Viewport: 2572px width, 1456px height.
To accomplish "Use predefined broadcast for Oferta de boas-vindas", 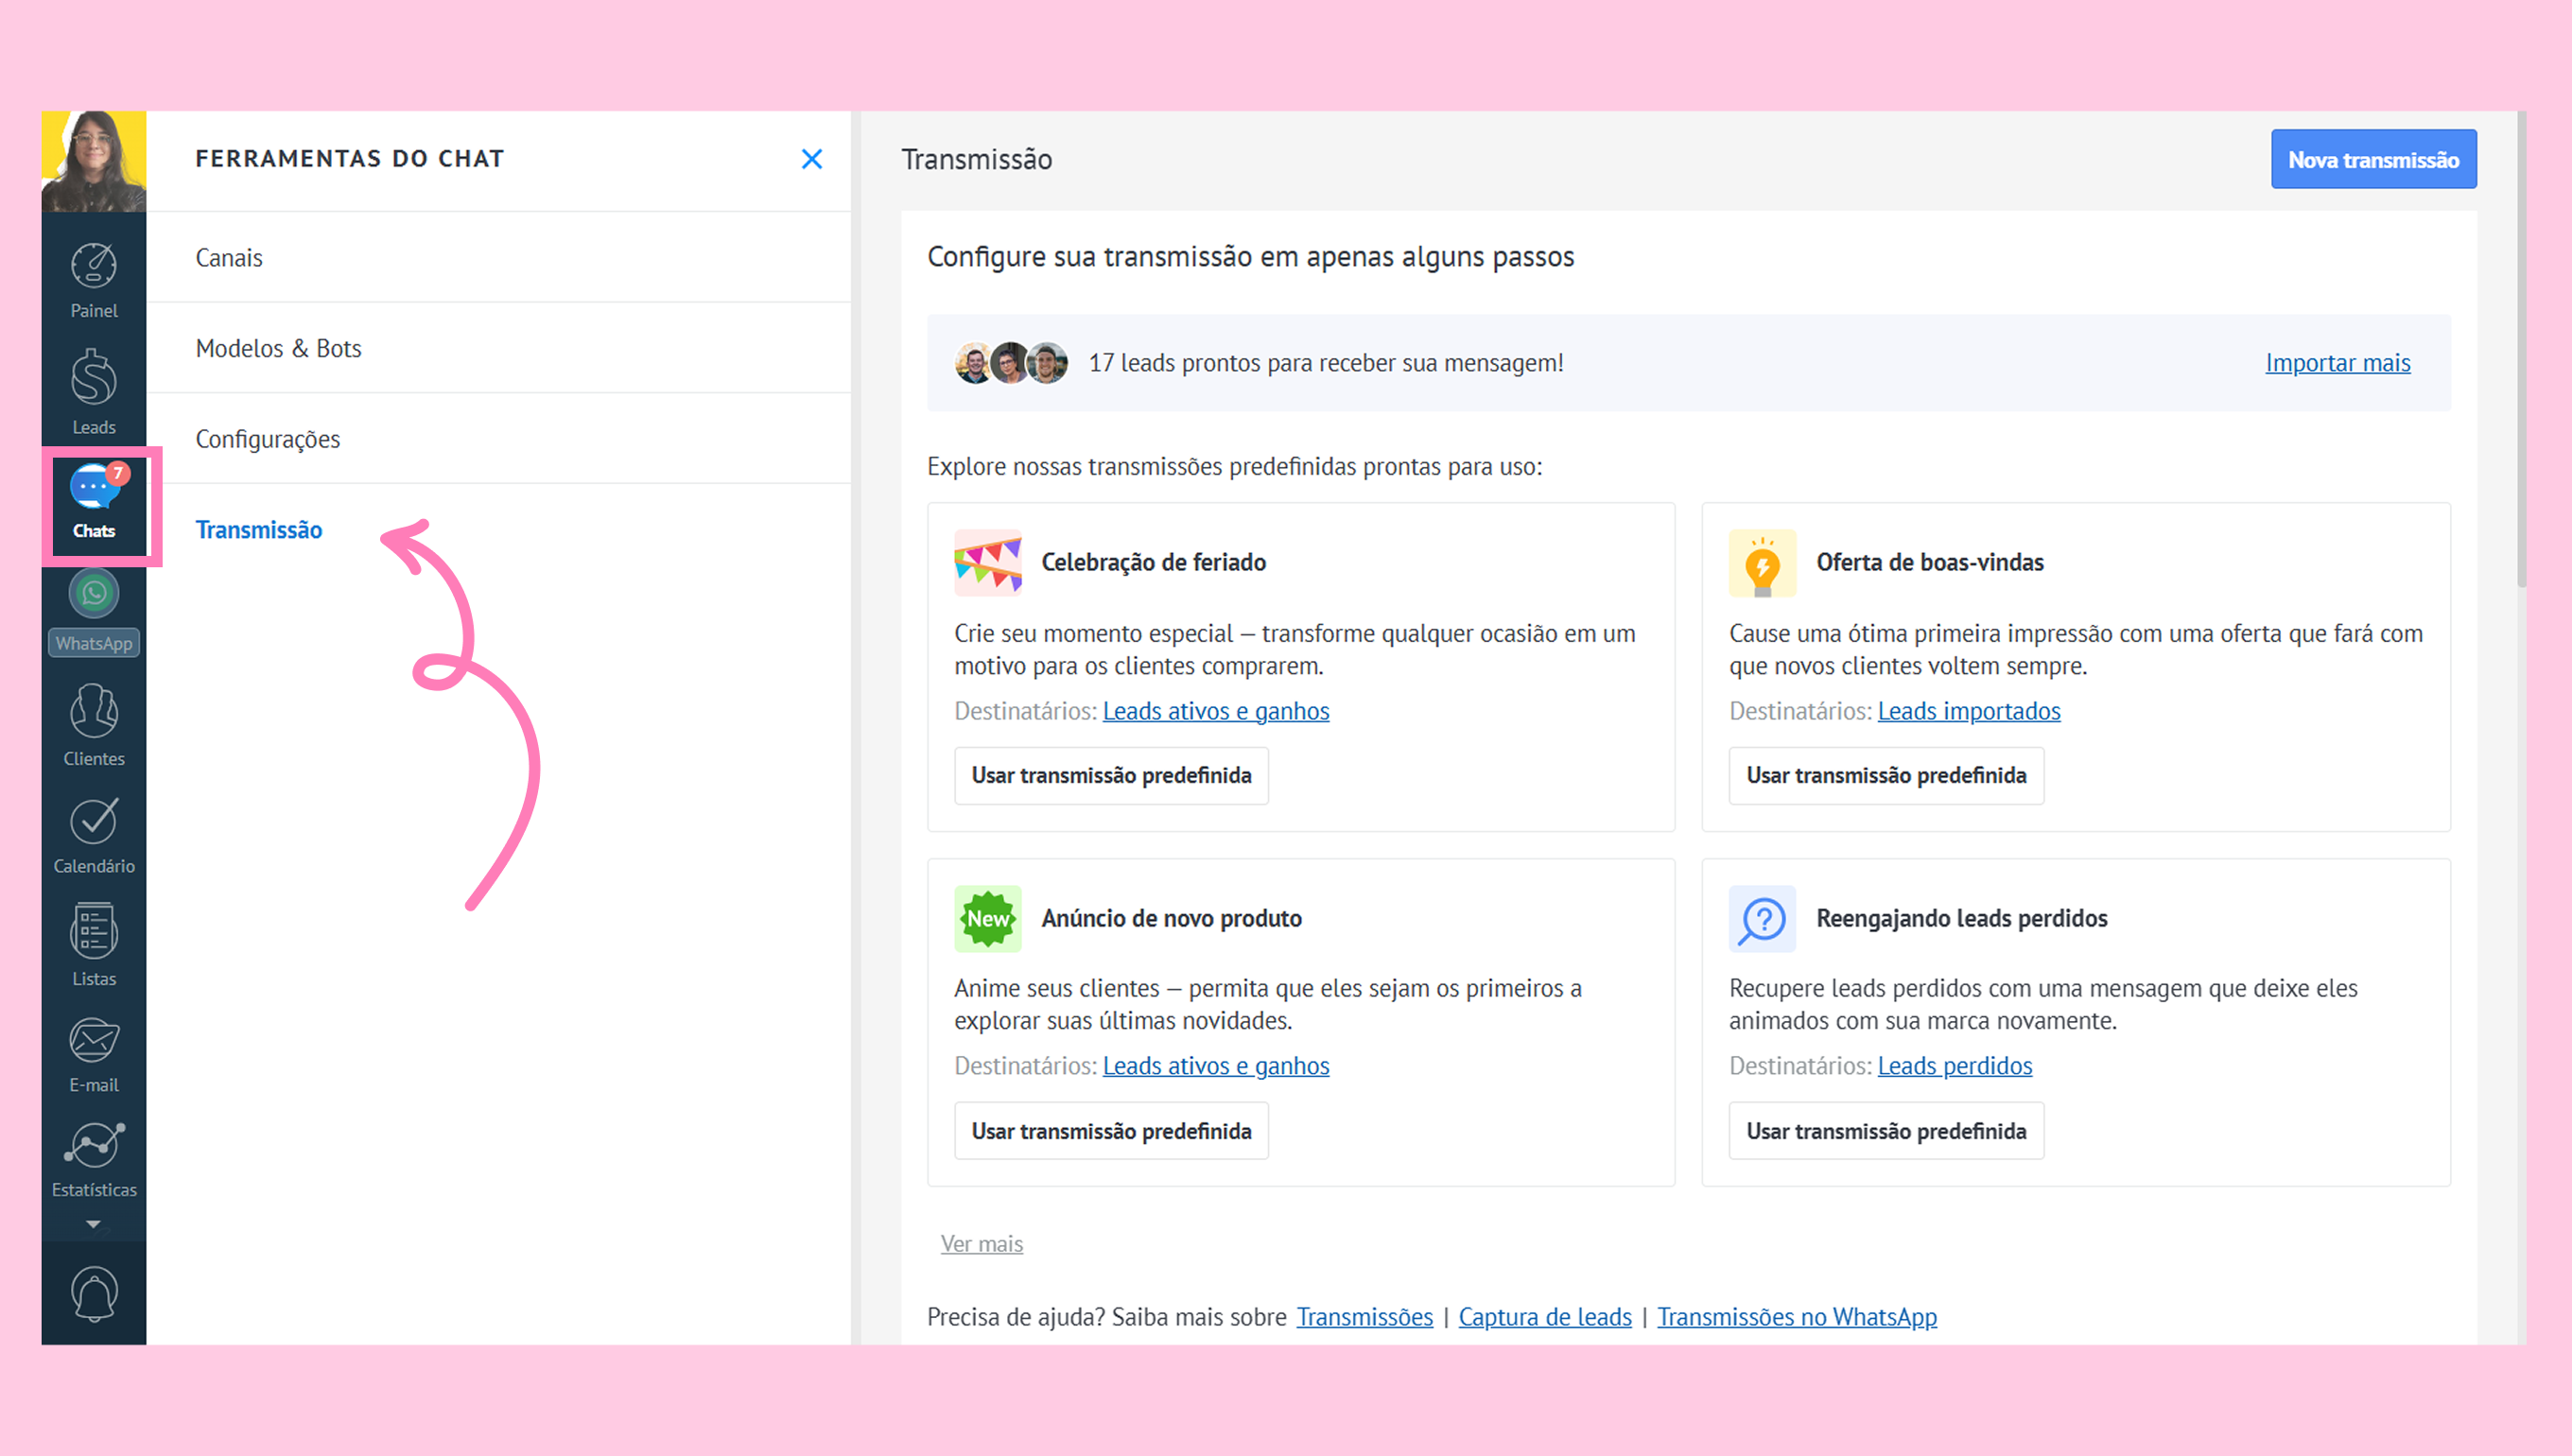I will [1886, 775].
